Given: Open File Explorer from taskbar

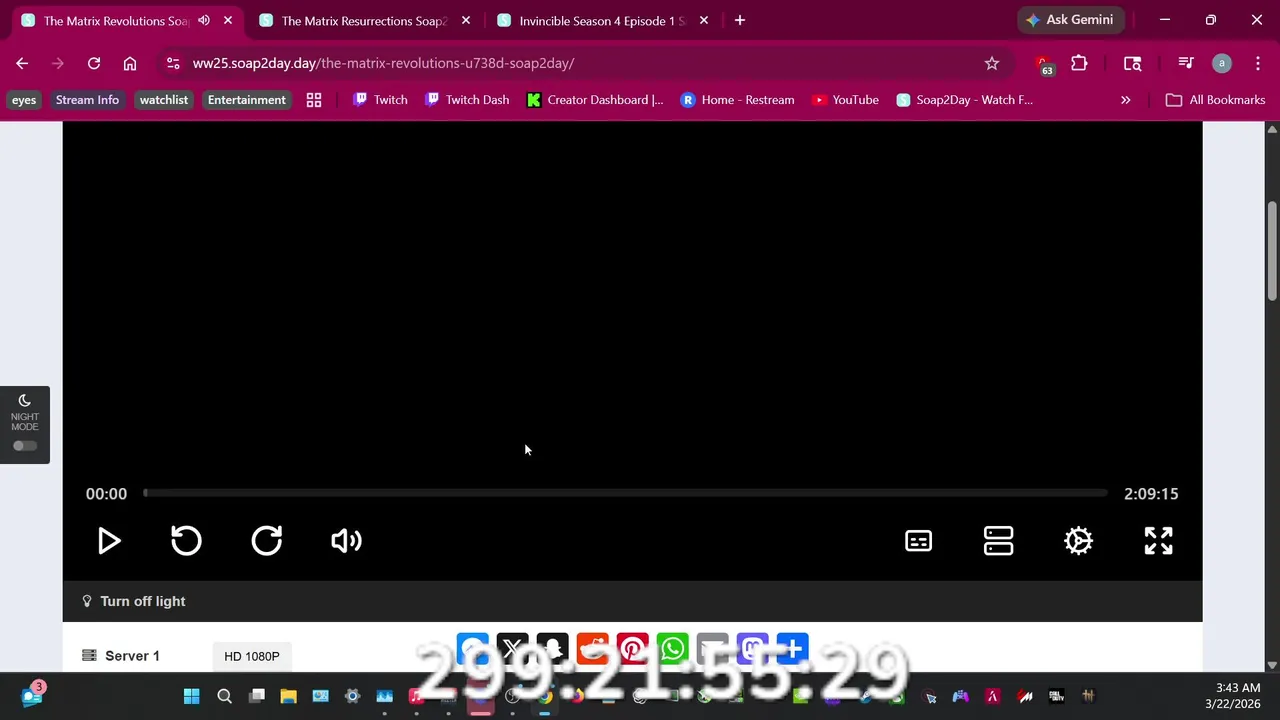Looking at the screenshot, I should [288, 696].
